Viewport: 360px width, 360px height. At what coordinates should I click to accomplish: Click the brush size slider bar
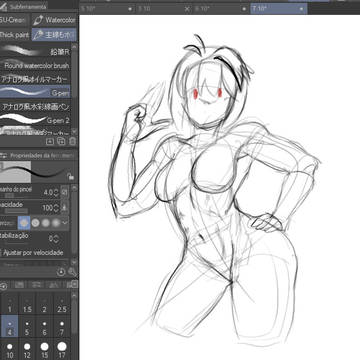coord(16,196)
